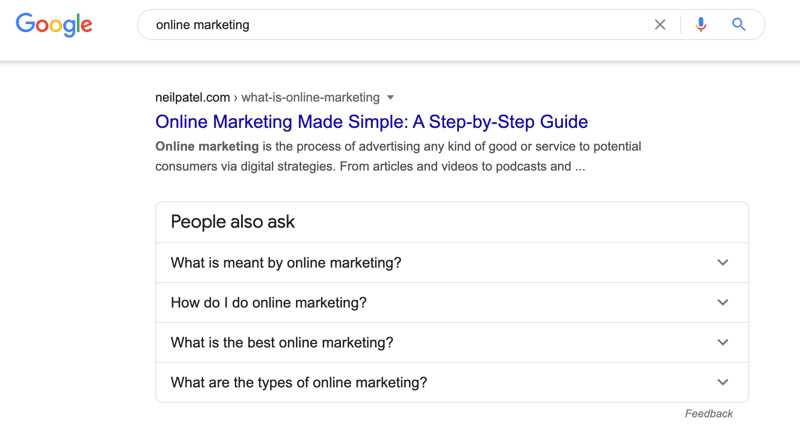
Task: Select the question 'What is meant by online marketing?'
Action: 286,263
